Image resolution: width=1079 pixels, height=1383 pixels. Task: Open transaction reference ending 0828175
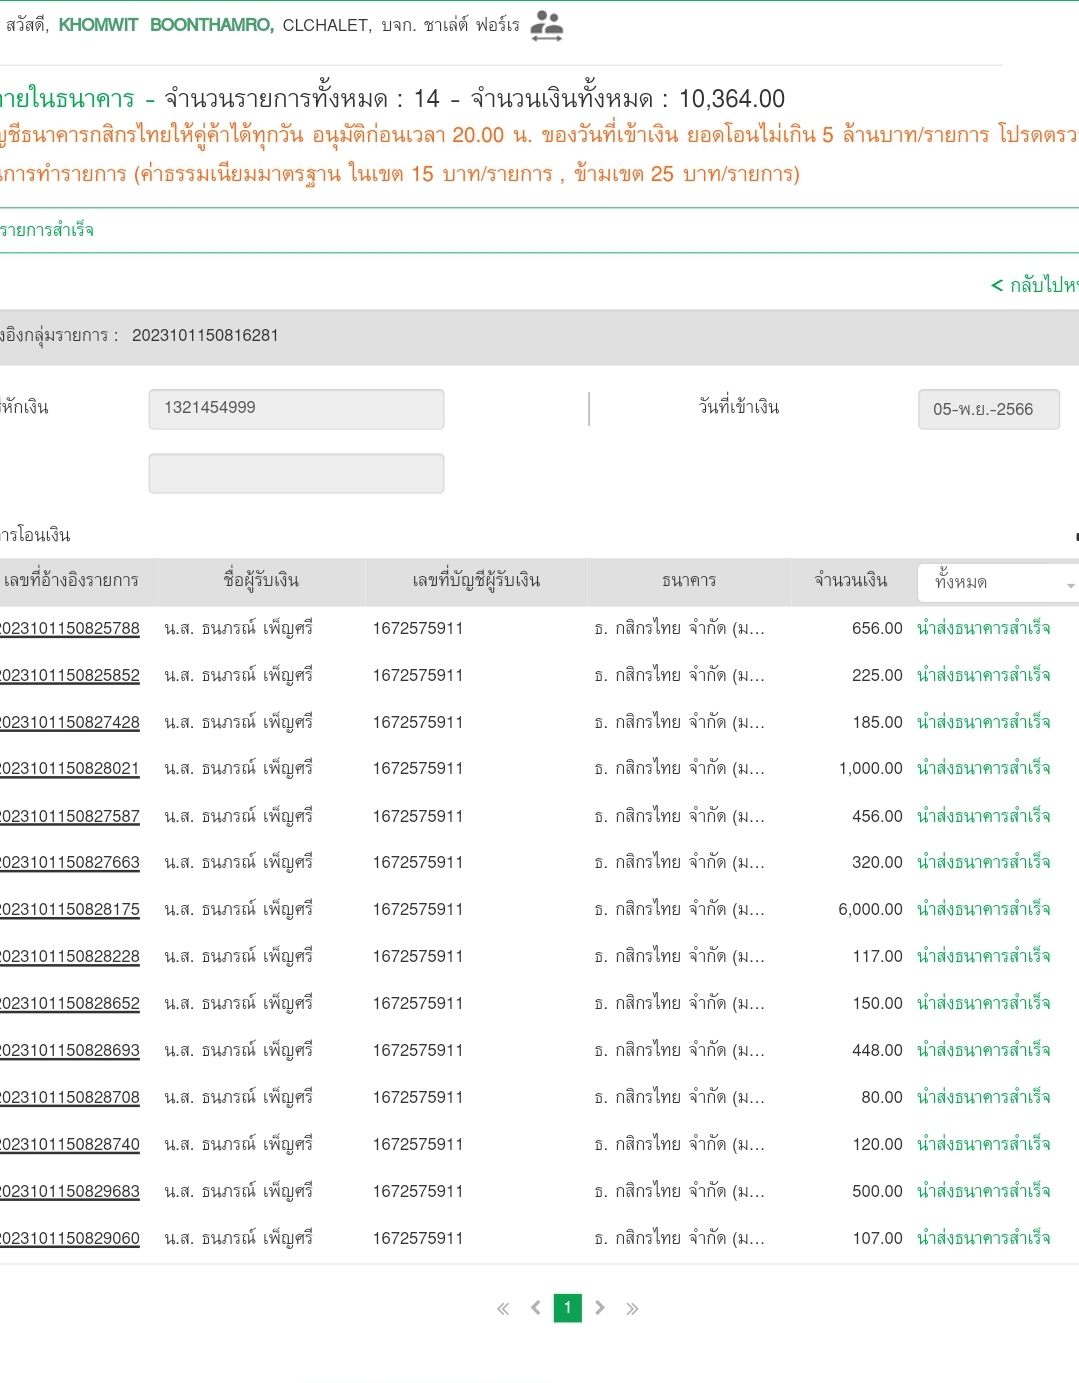point(70,909)
